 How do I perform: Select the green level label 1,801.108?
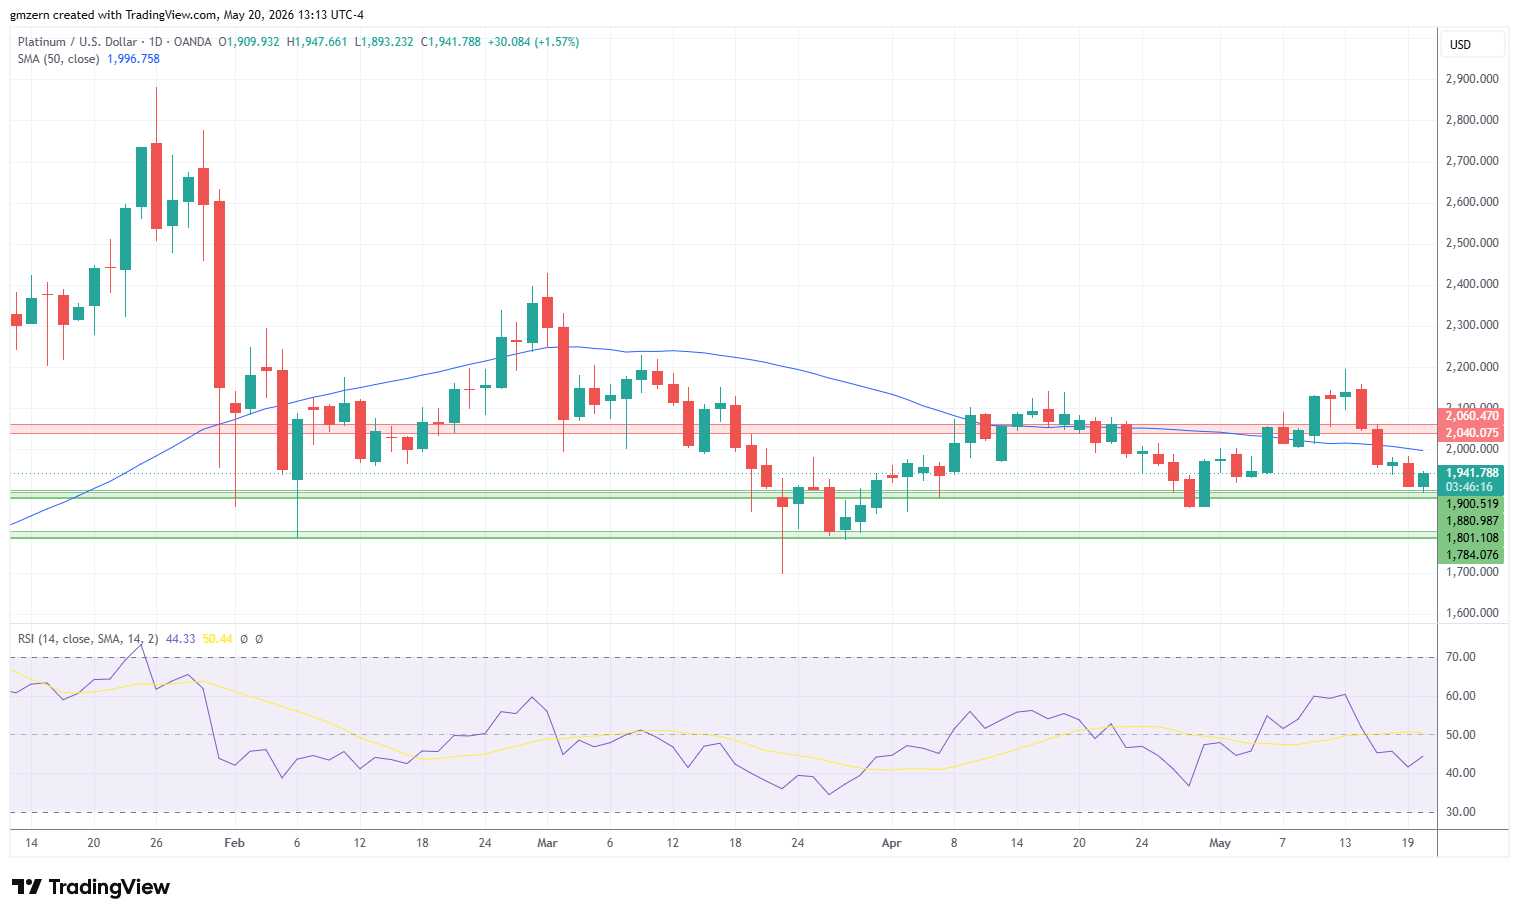pos(1472,538)
